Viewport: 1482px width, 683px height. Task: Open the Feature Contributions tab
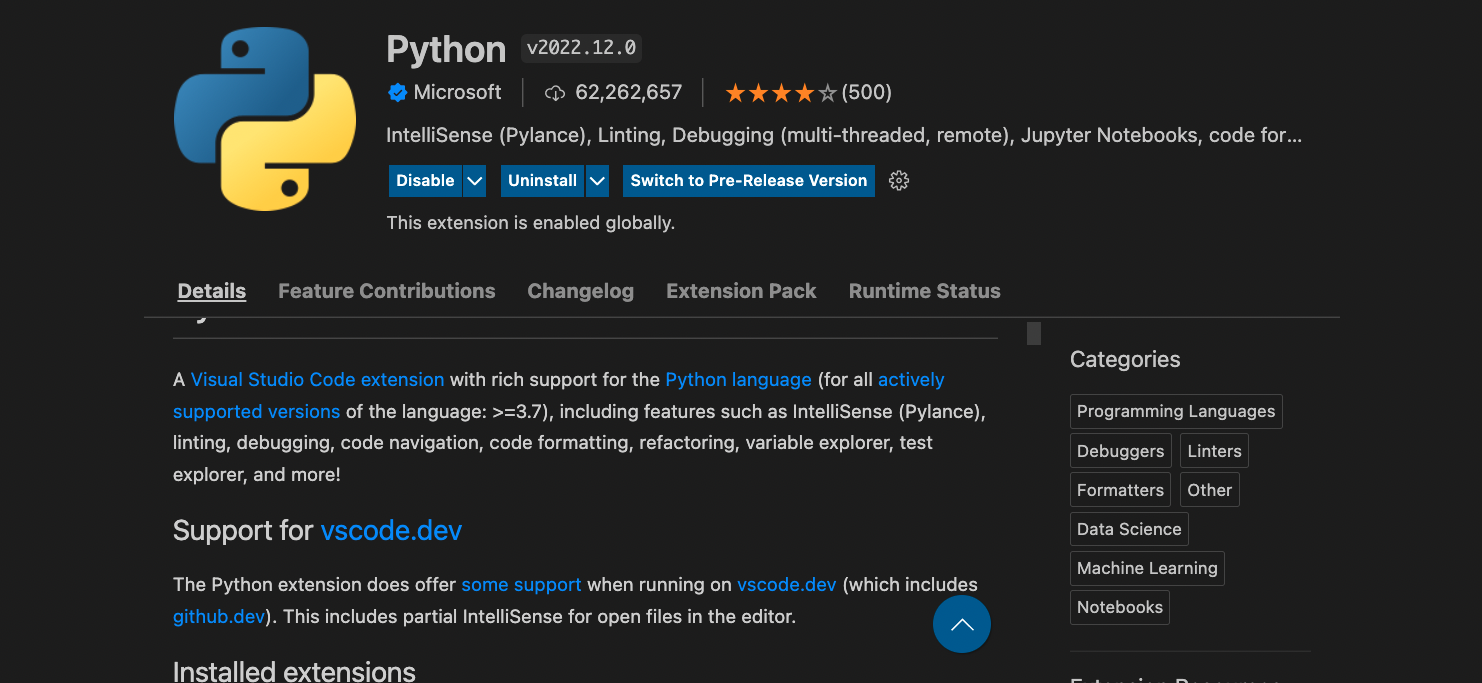[387, 291]
